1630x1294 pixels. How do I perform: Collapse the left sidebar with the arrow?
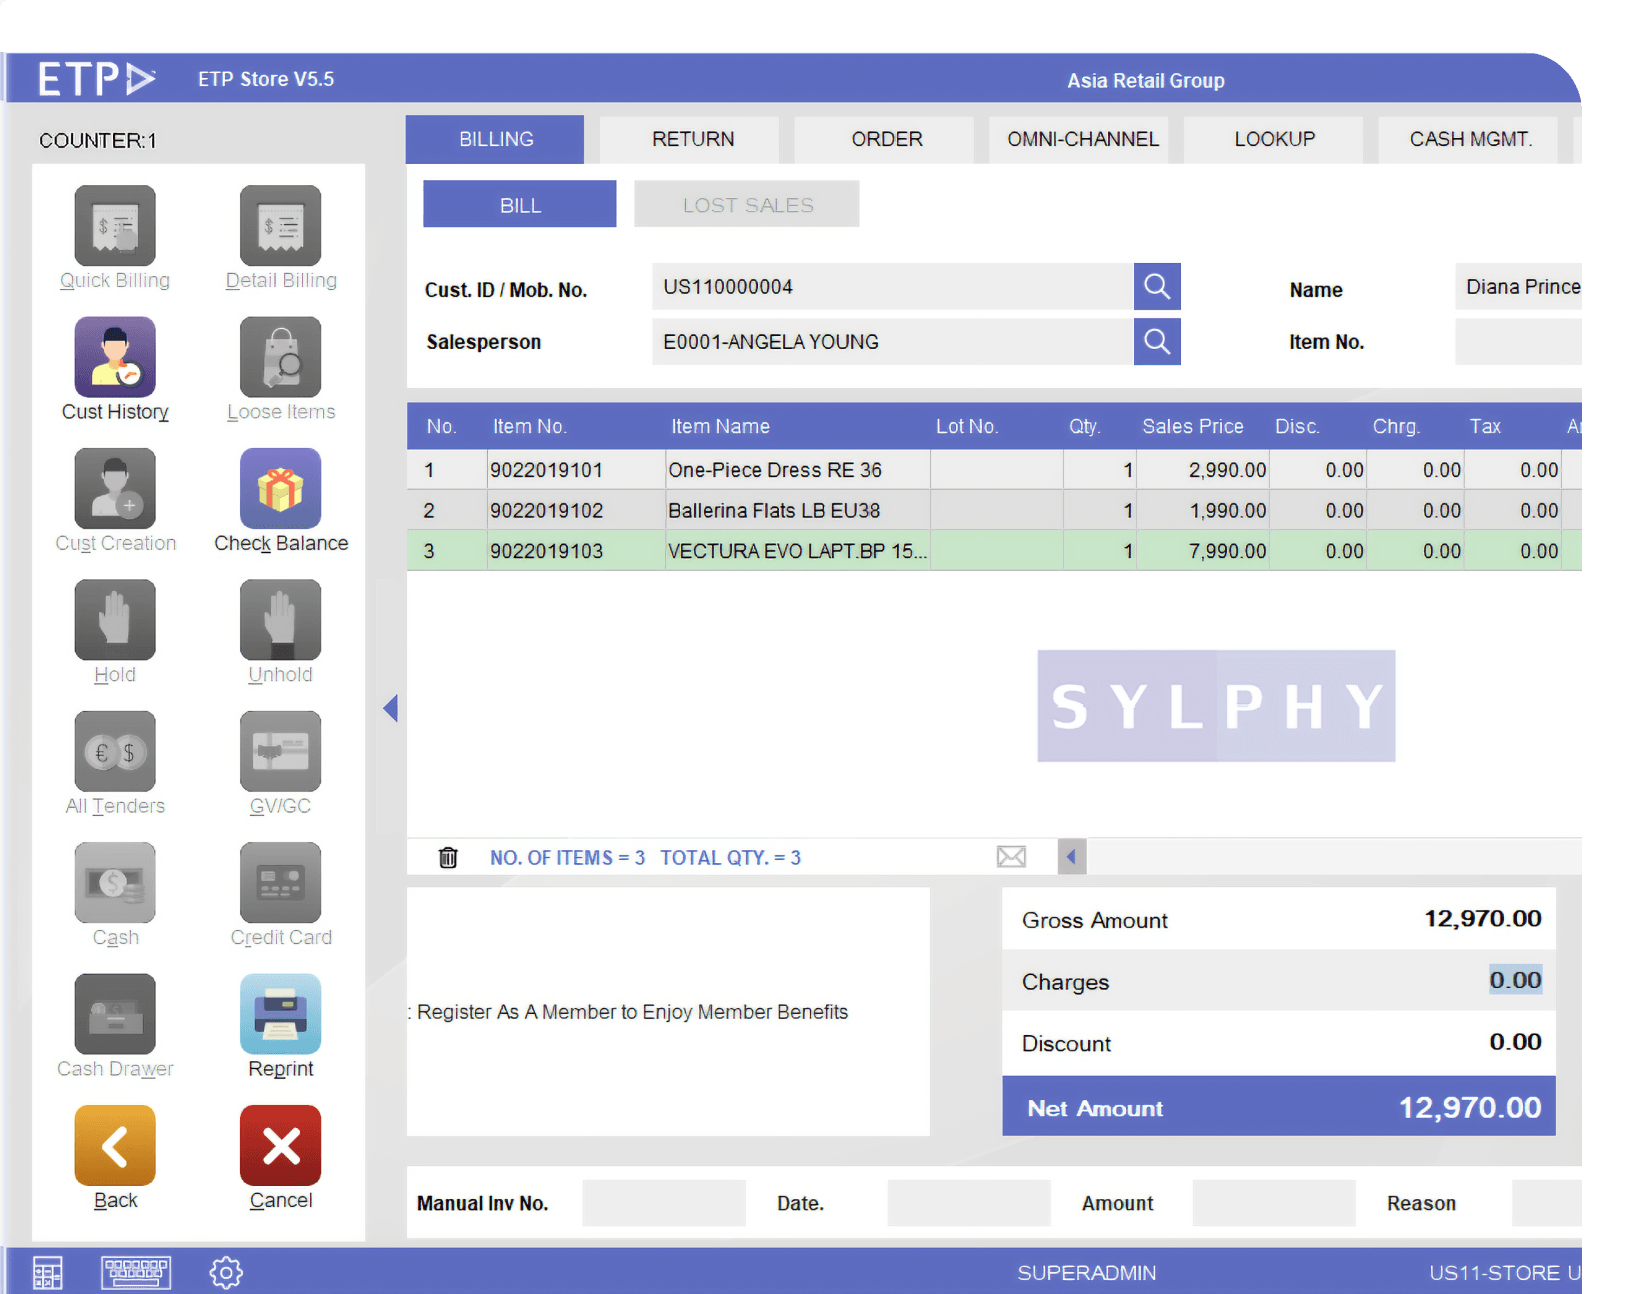391,708
